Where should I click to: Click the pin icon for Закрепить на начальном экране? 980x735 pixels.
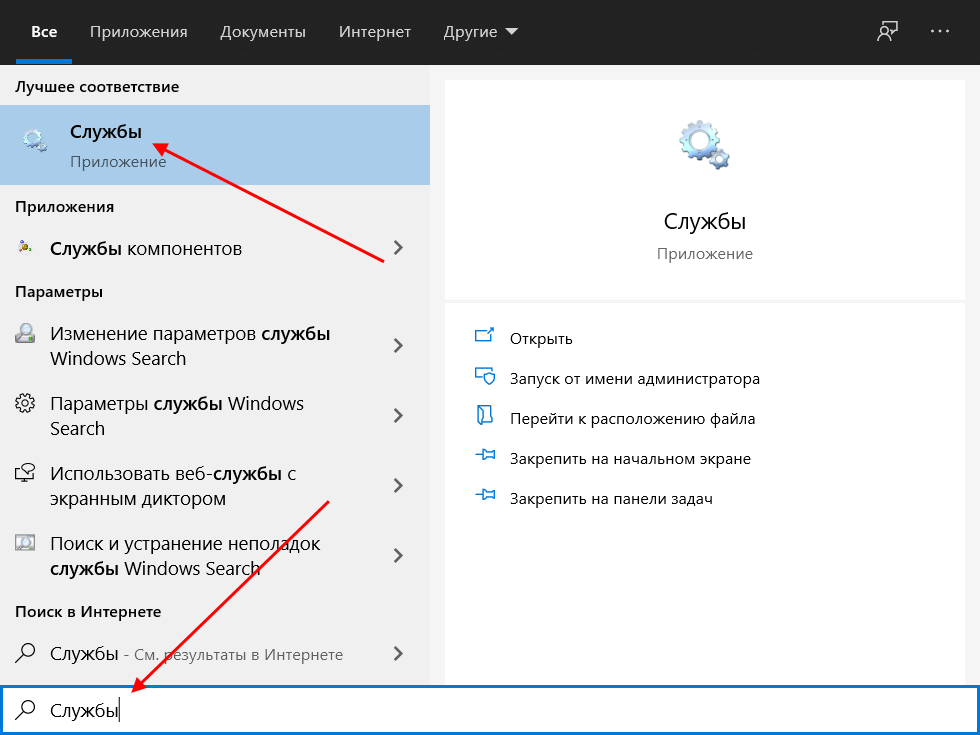point(484,456)
